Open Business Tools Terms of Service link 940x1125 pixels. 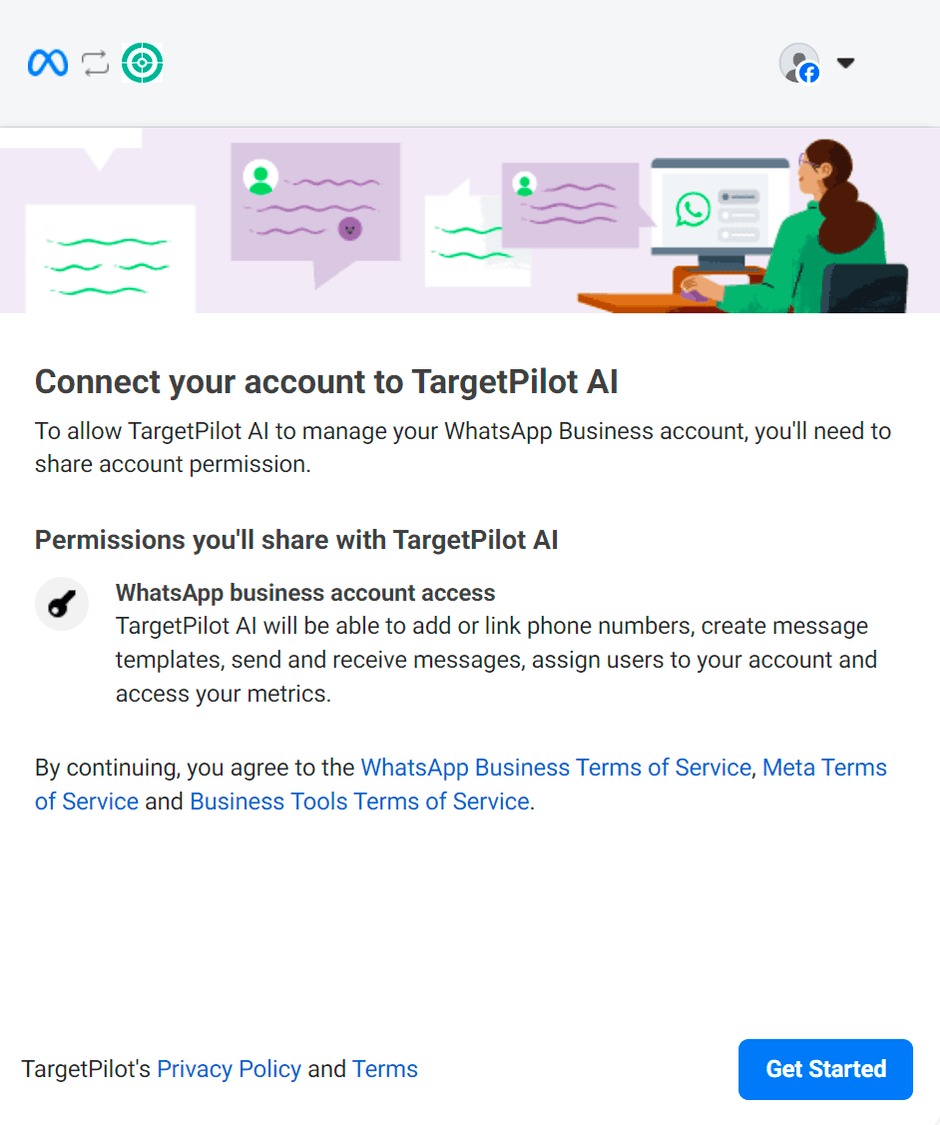click(x=359, y=801)
